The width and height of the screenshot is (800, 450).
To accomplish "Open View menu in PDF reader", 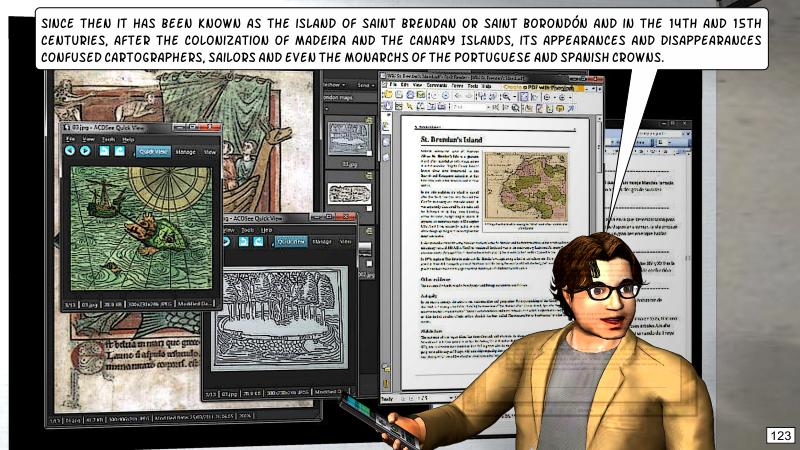I will [418, 85].
